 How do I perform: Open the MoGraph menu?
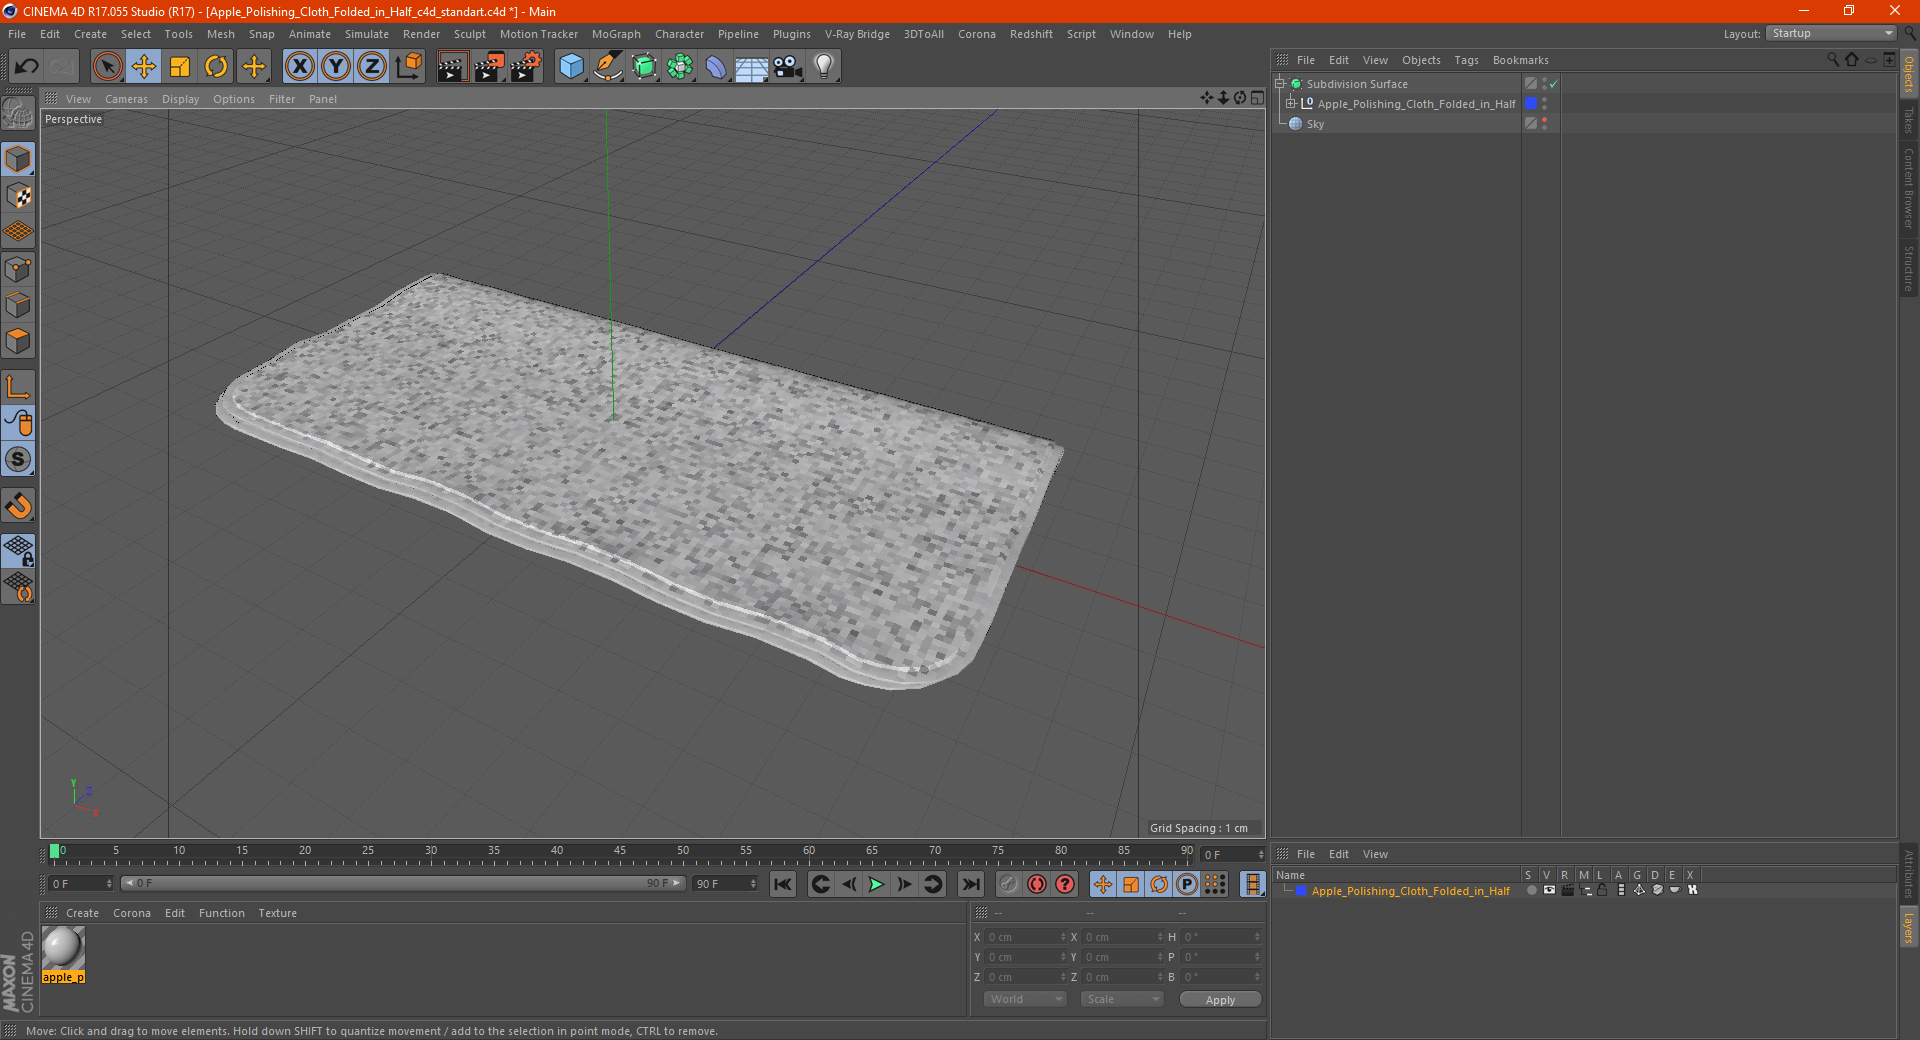pos(616,34)
